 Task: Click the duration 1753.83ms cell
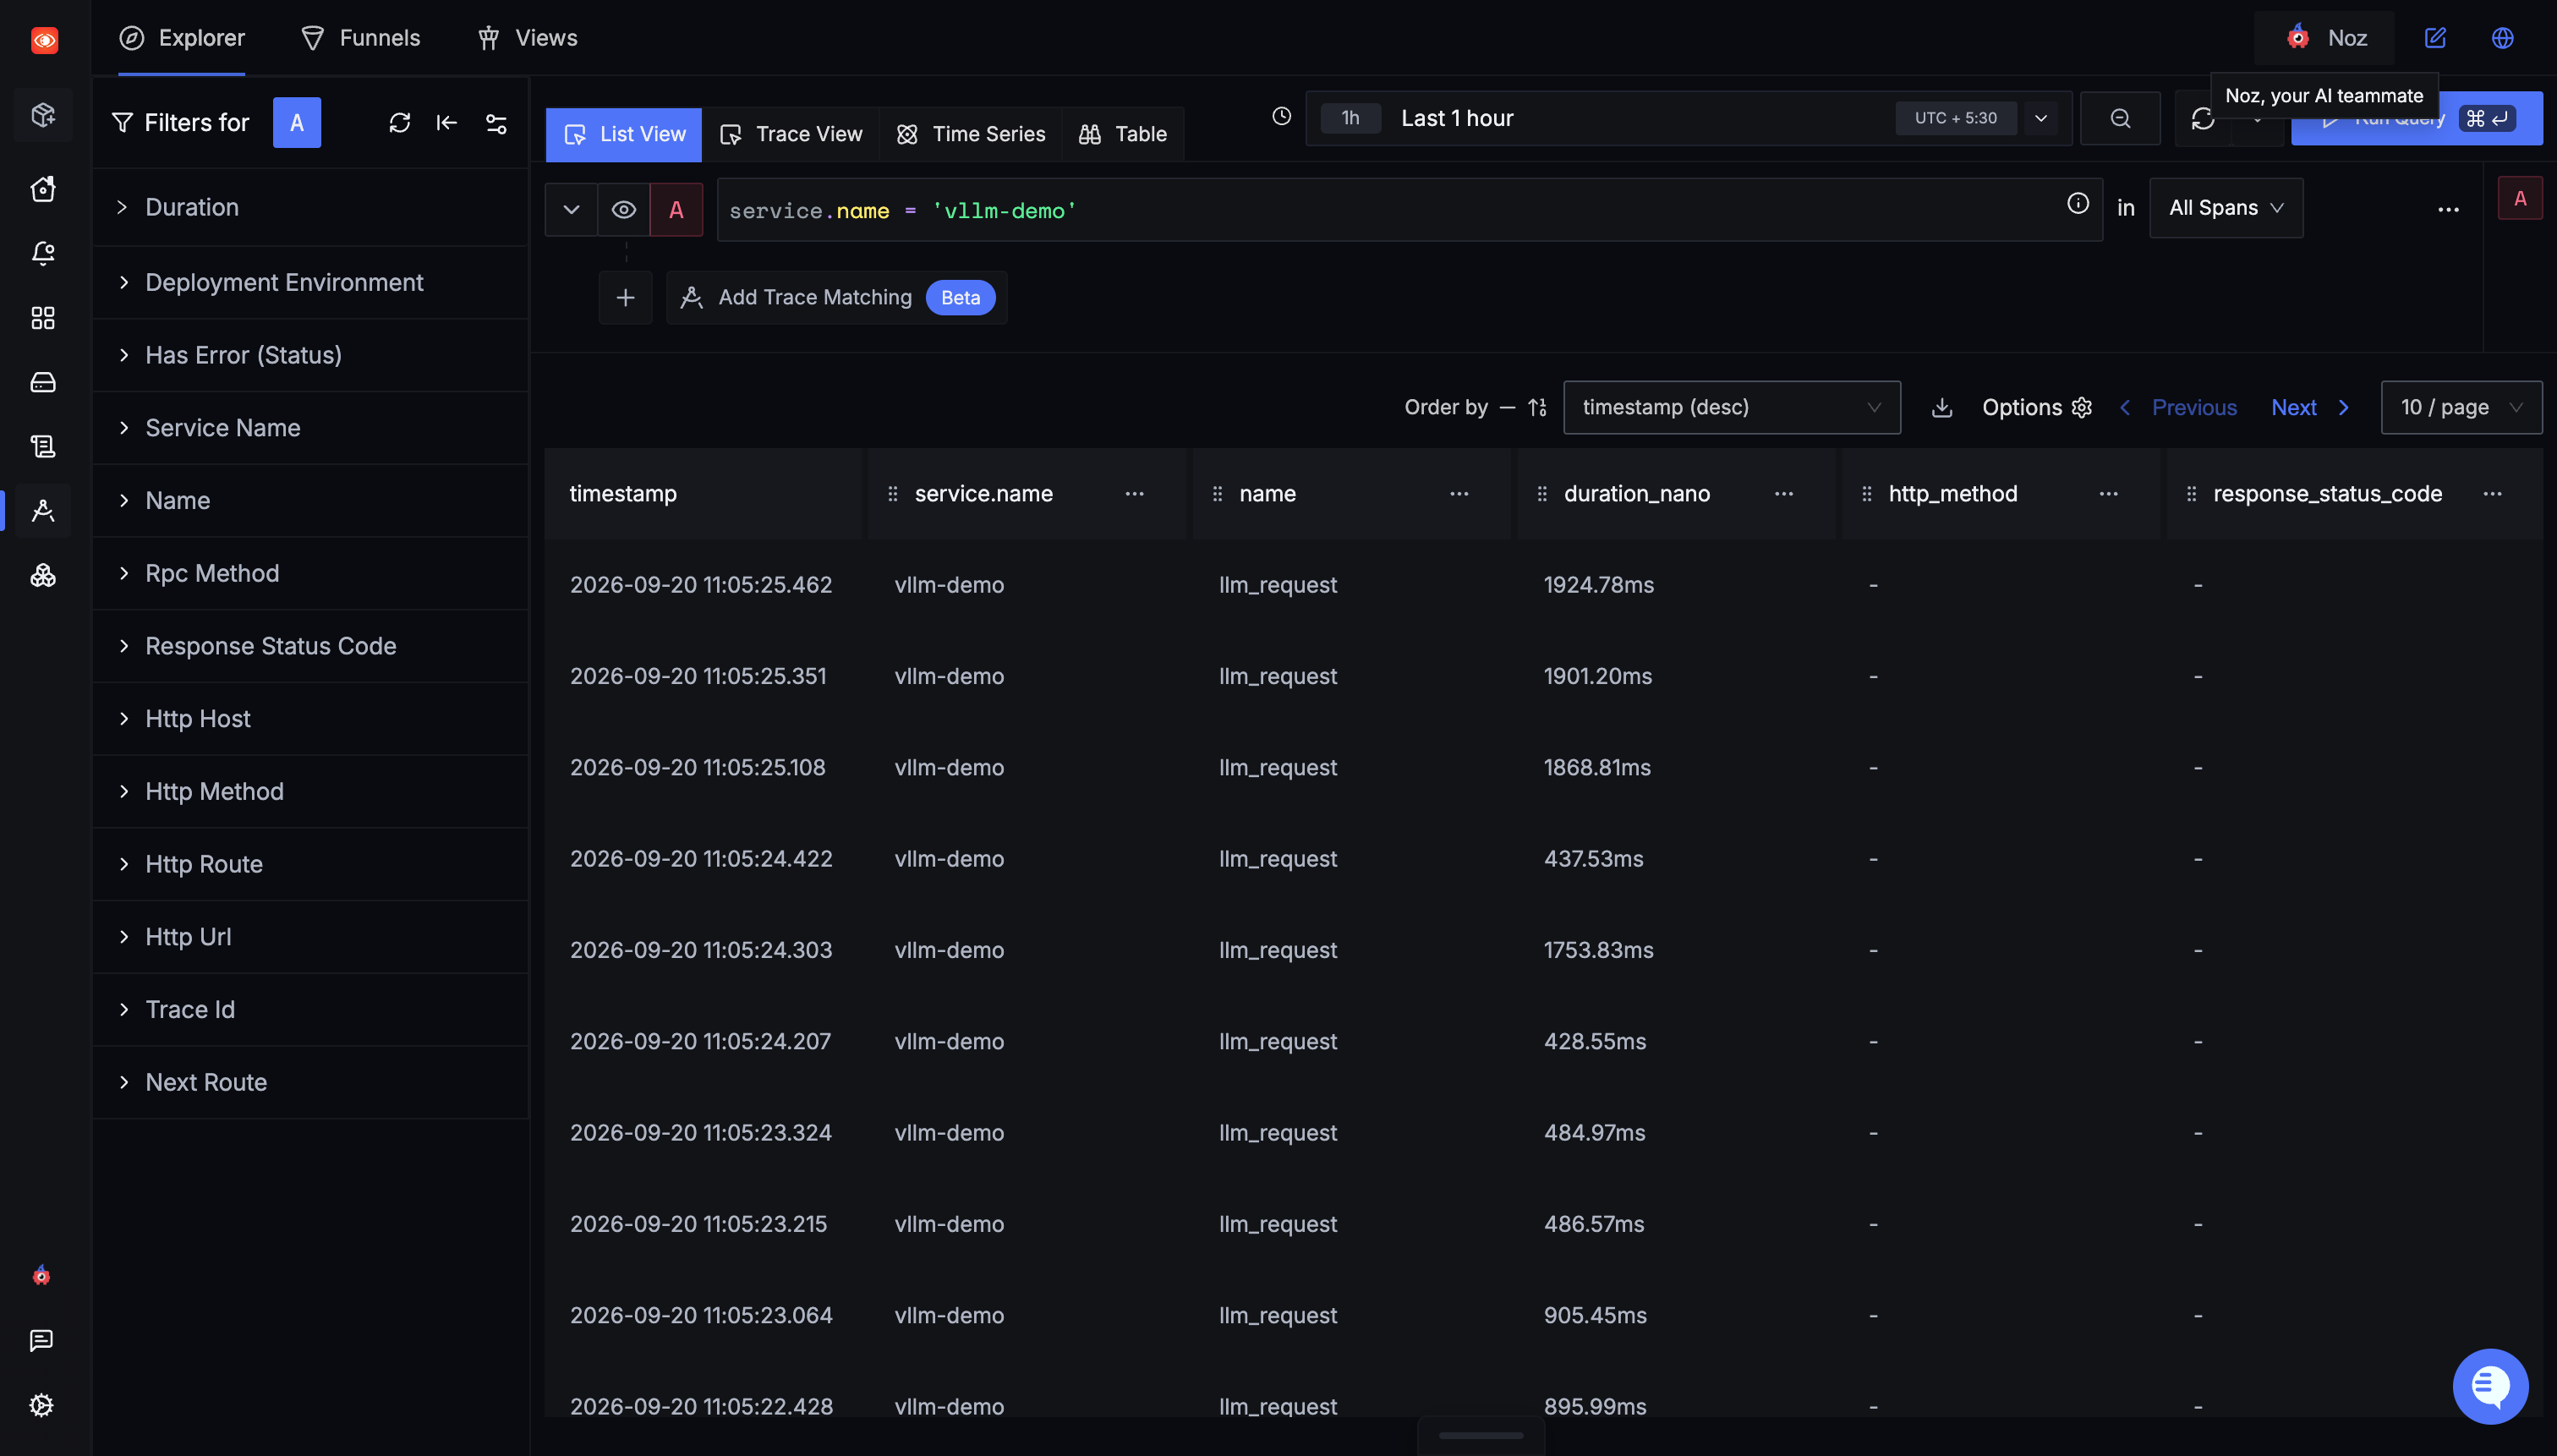pos(1598,950)
